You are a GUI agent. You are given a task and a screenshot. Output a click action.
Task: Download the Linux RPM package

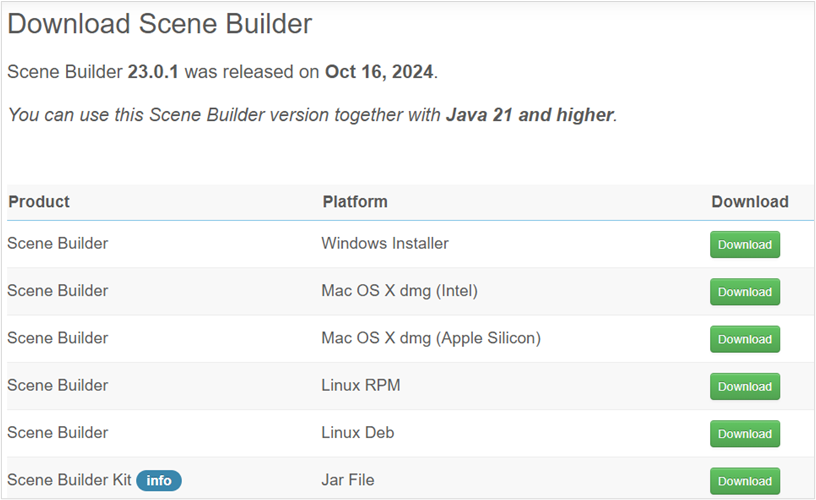745,387
